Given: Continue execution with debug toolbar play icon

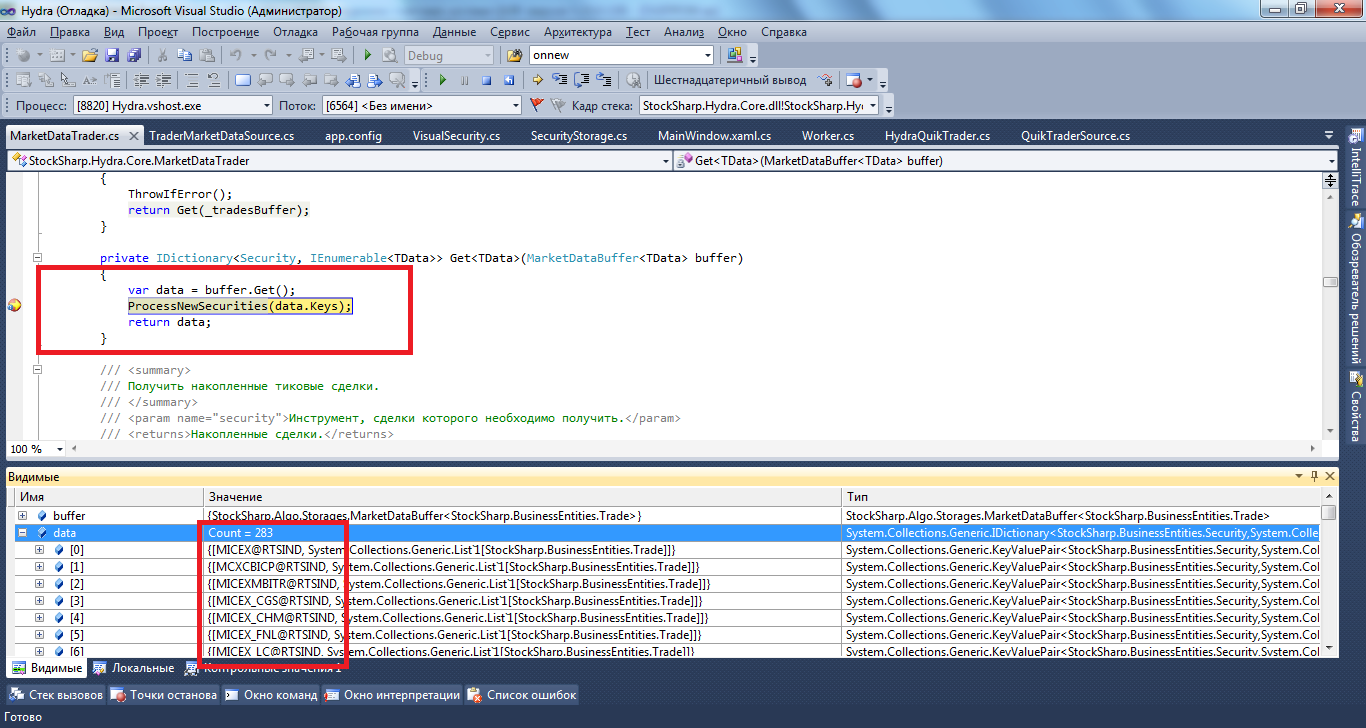Looking at the screenshot, I should pos(442,80).
